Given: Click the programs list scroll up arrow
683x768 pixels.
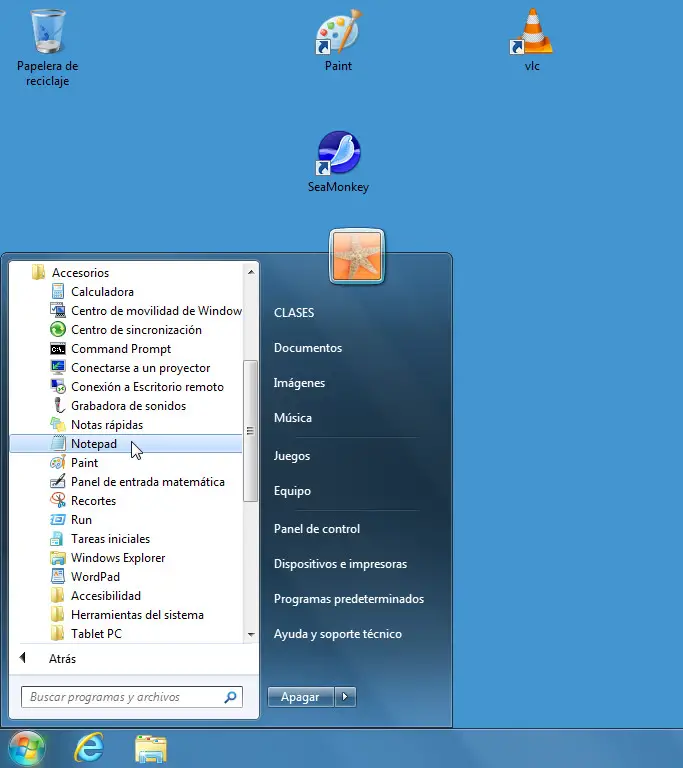Looking at the screenshot, I should (251, 272).
